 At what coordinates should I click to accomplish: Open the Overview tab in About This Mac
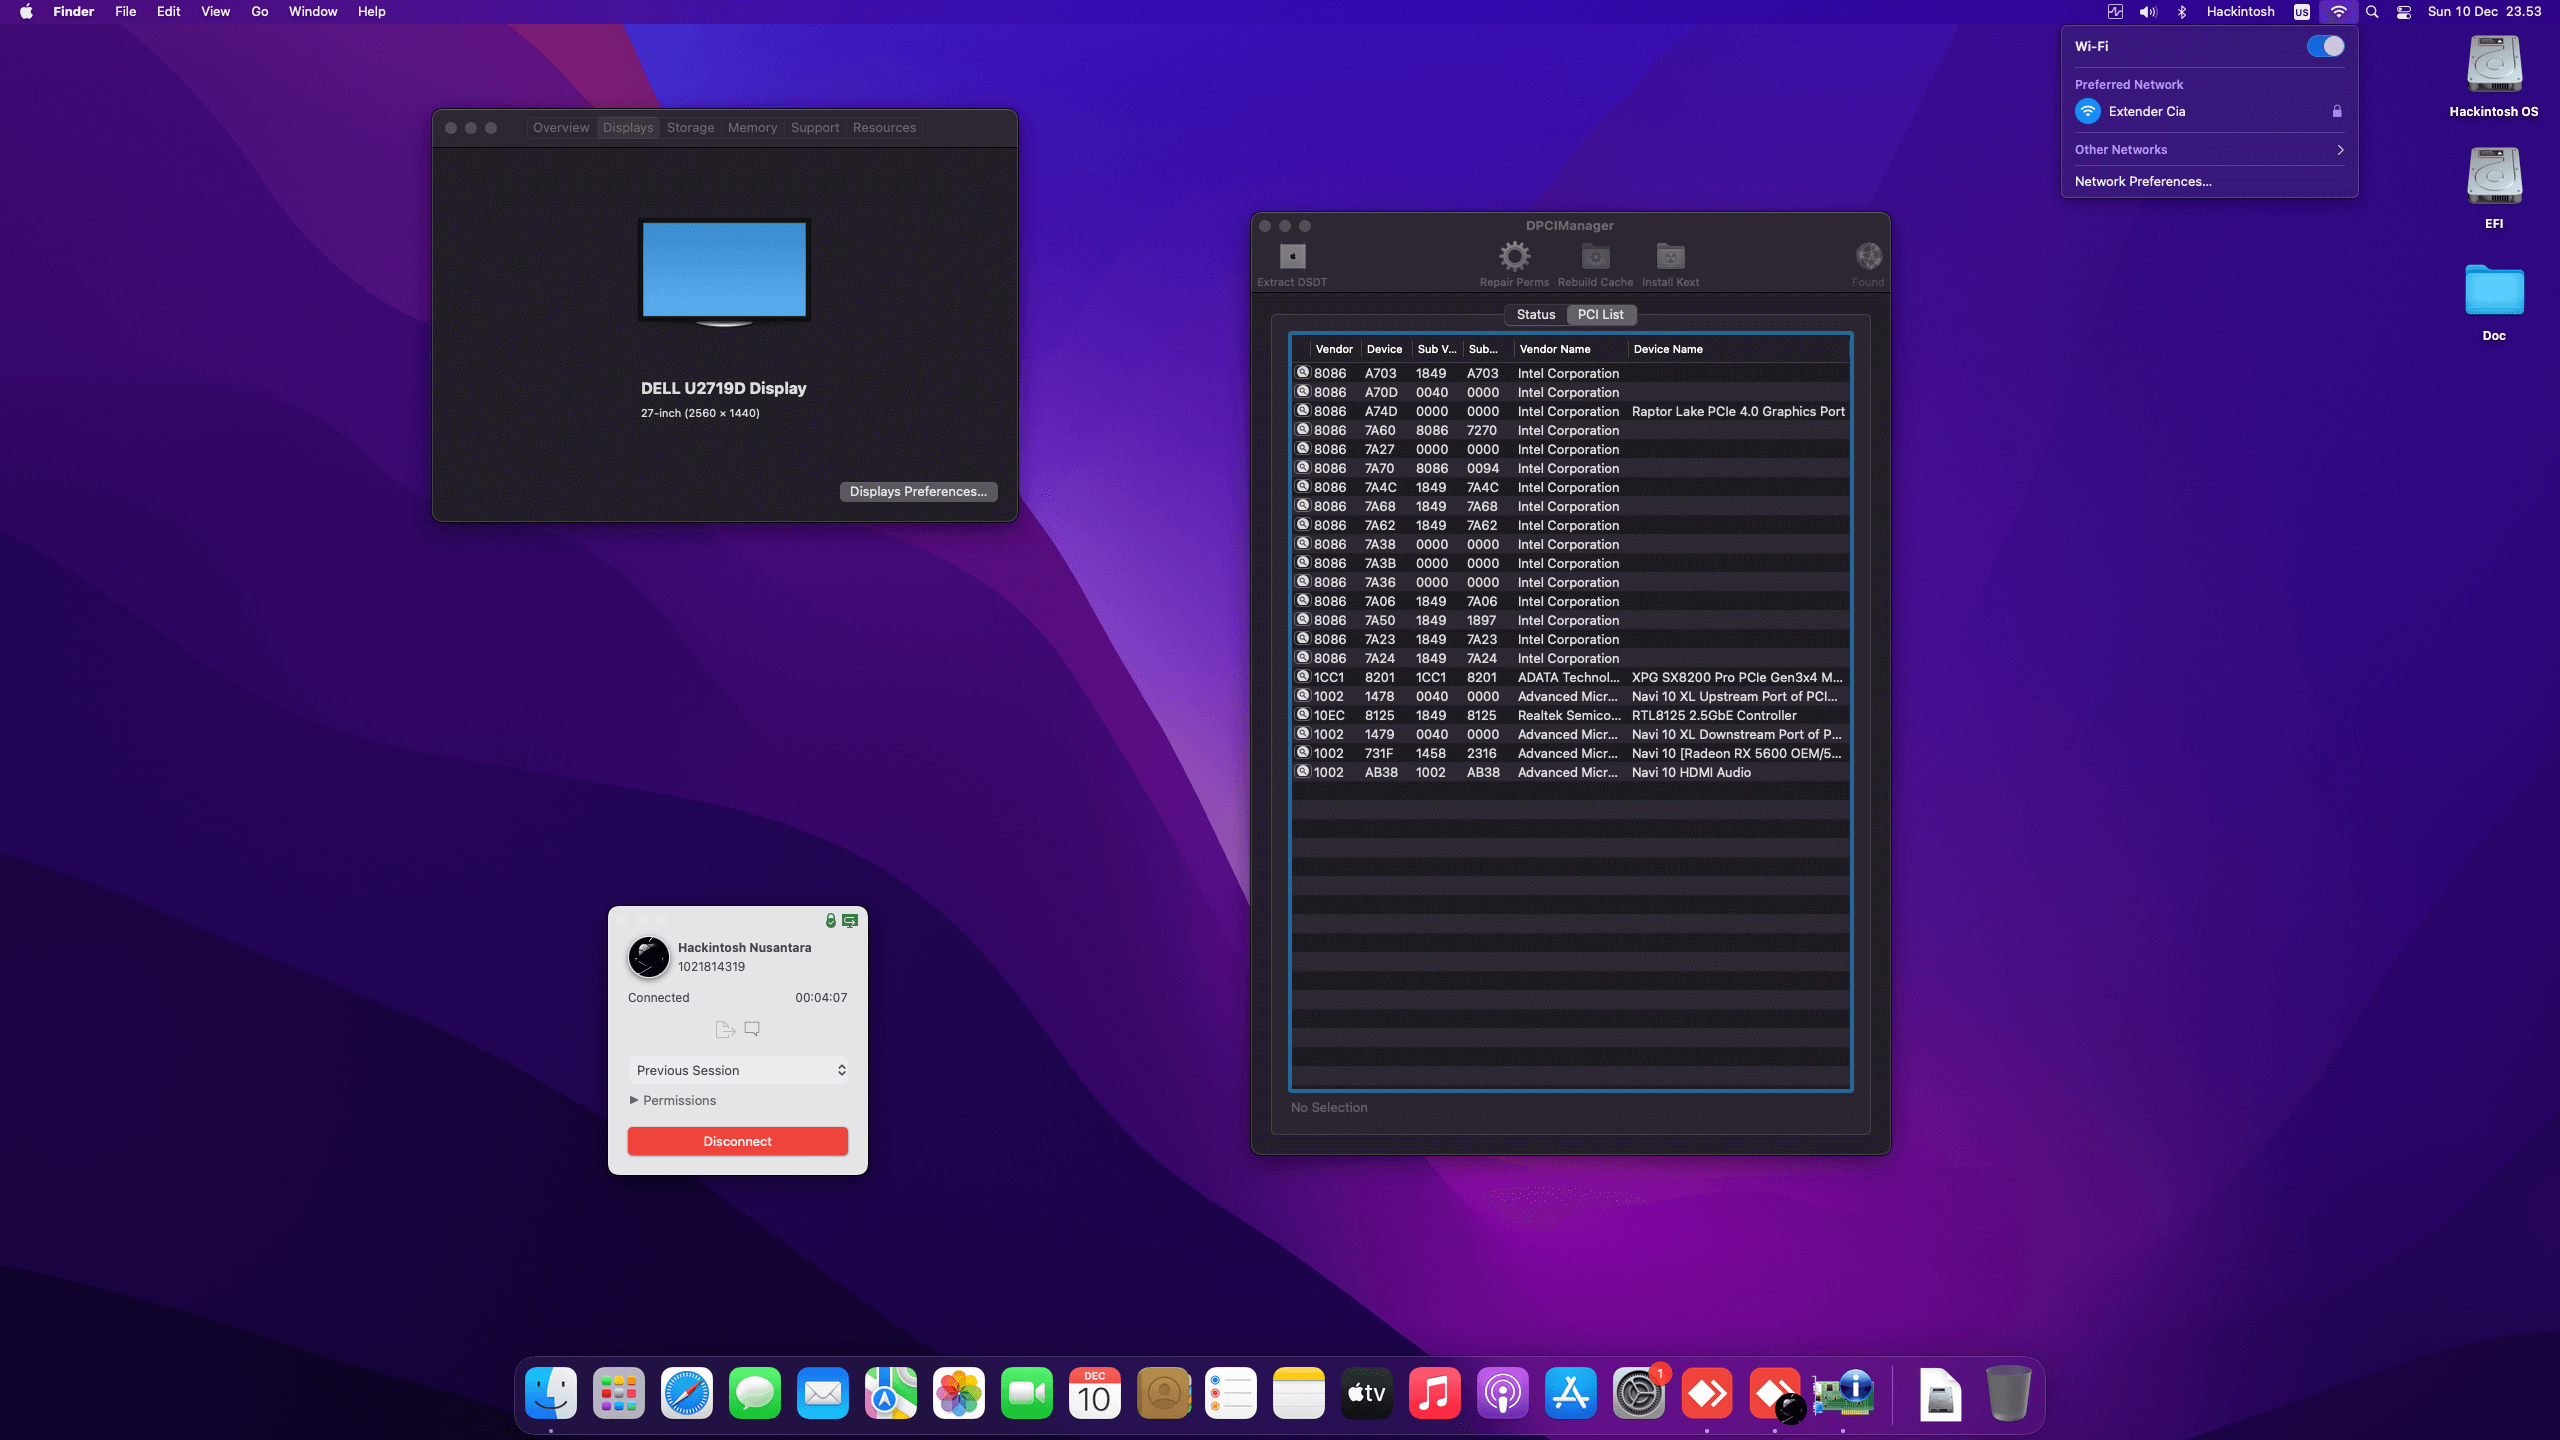[561, 128]
